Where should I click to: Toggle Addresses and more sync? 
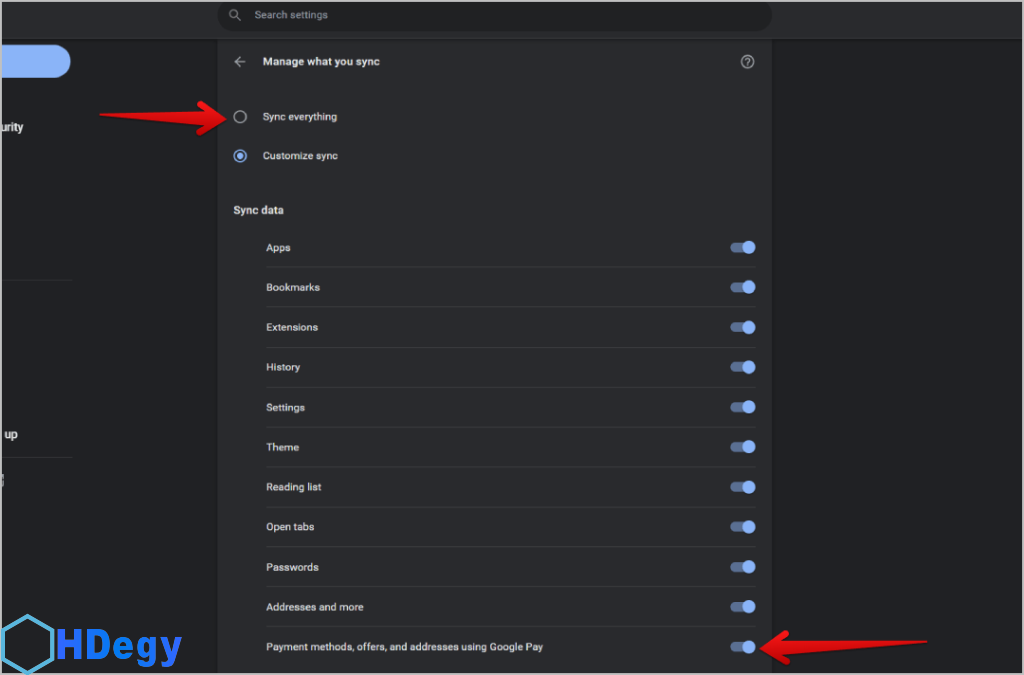pos(742,607)
